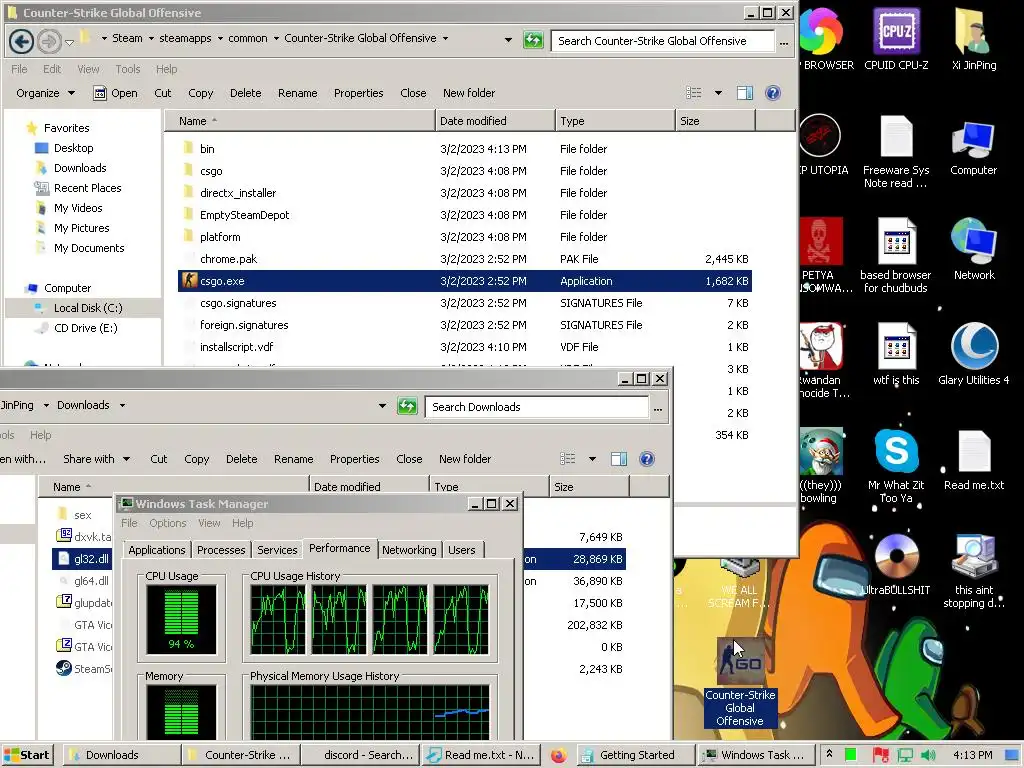The image size is (1024, 768).
Task: Expand common breadcrumb arrow
Action: (276, 39)
